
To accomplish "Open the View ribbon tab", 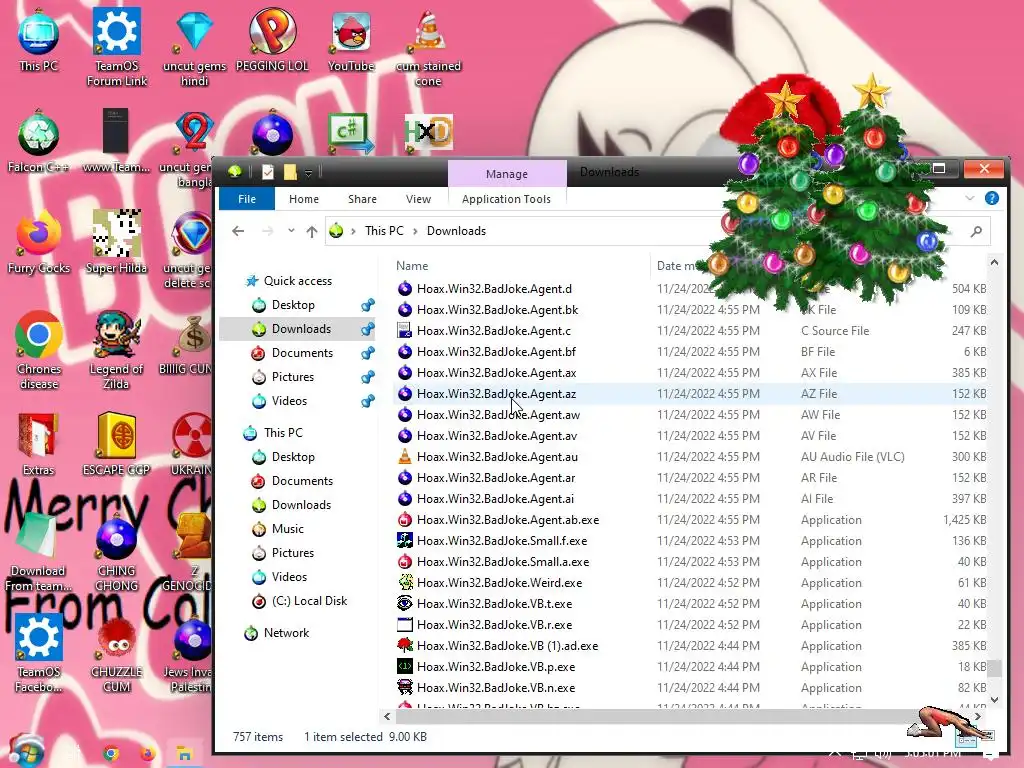I will pyautogui.click(x=418, y=199).
